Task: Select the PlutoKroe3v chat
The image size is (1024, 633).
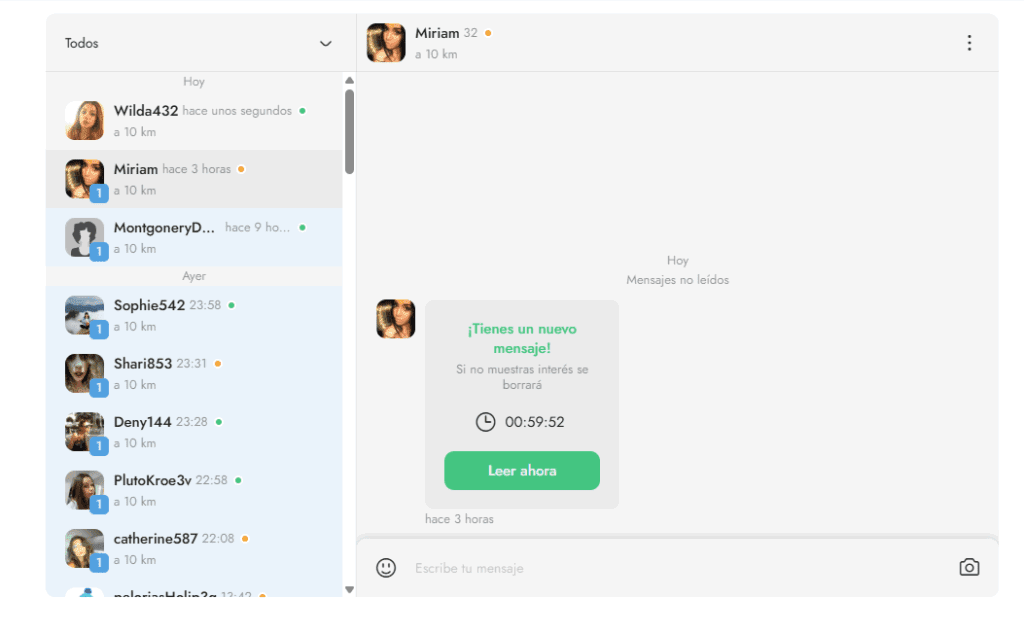Action: [x=194, y=491]
